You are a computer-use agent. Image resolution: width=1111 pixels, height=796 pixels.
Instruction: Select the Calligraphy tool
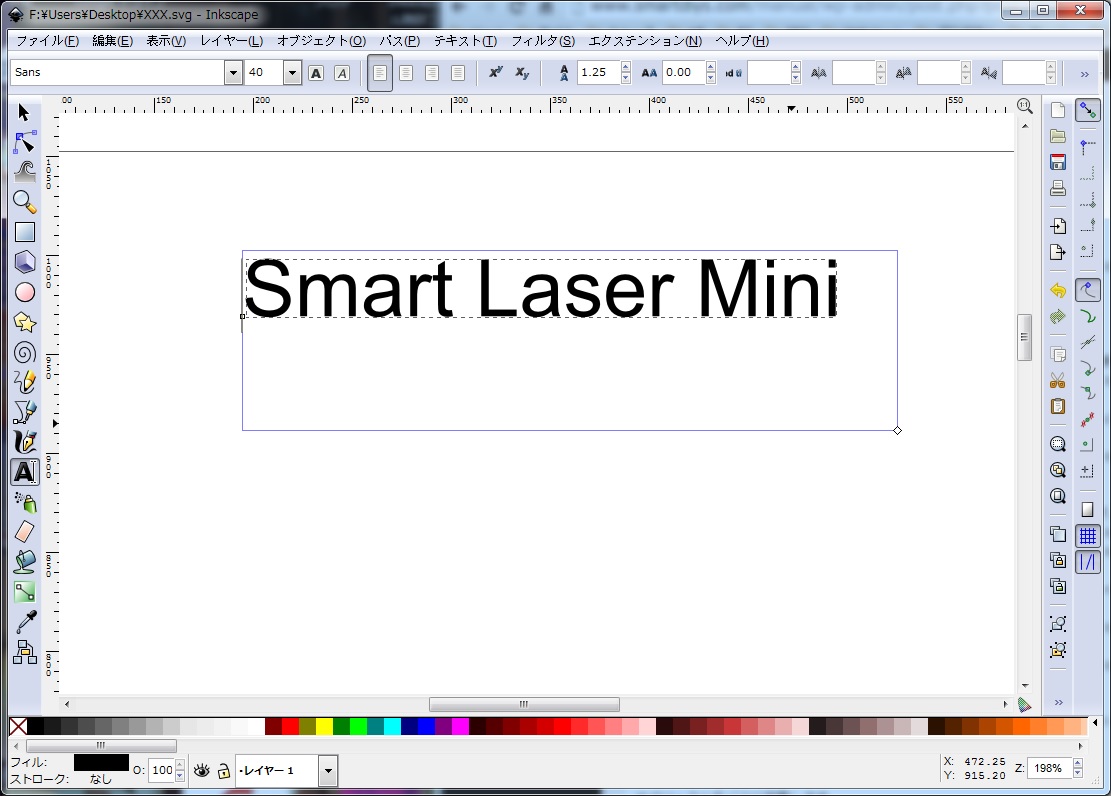[24, 442]
